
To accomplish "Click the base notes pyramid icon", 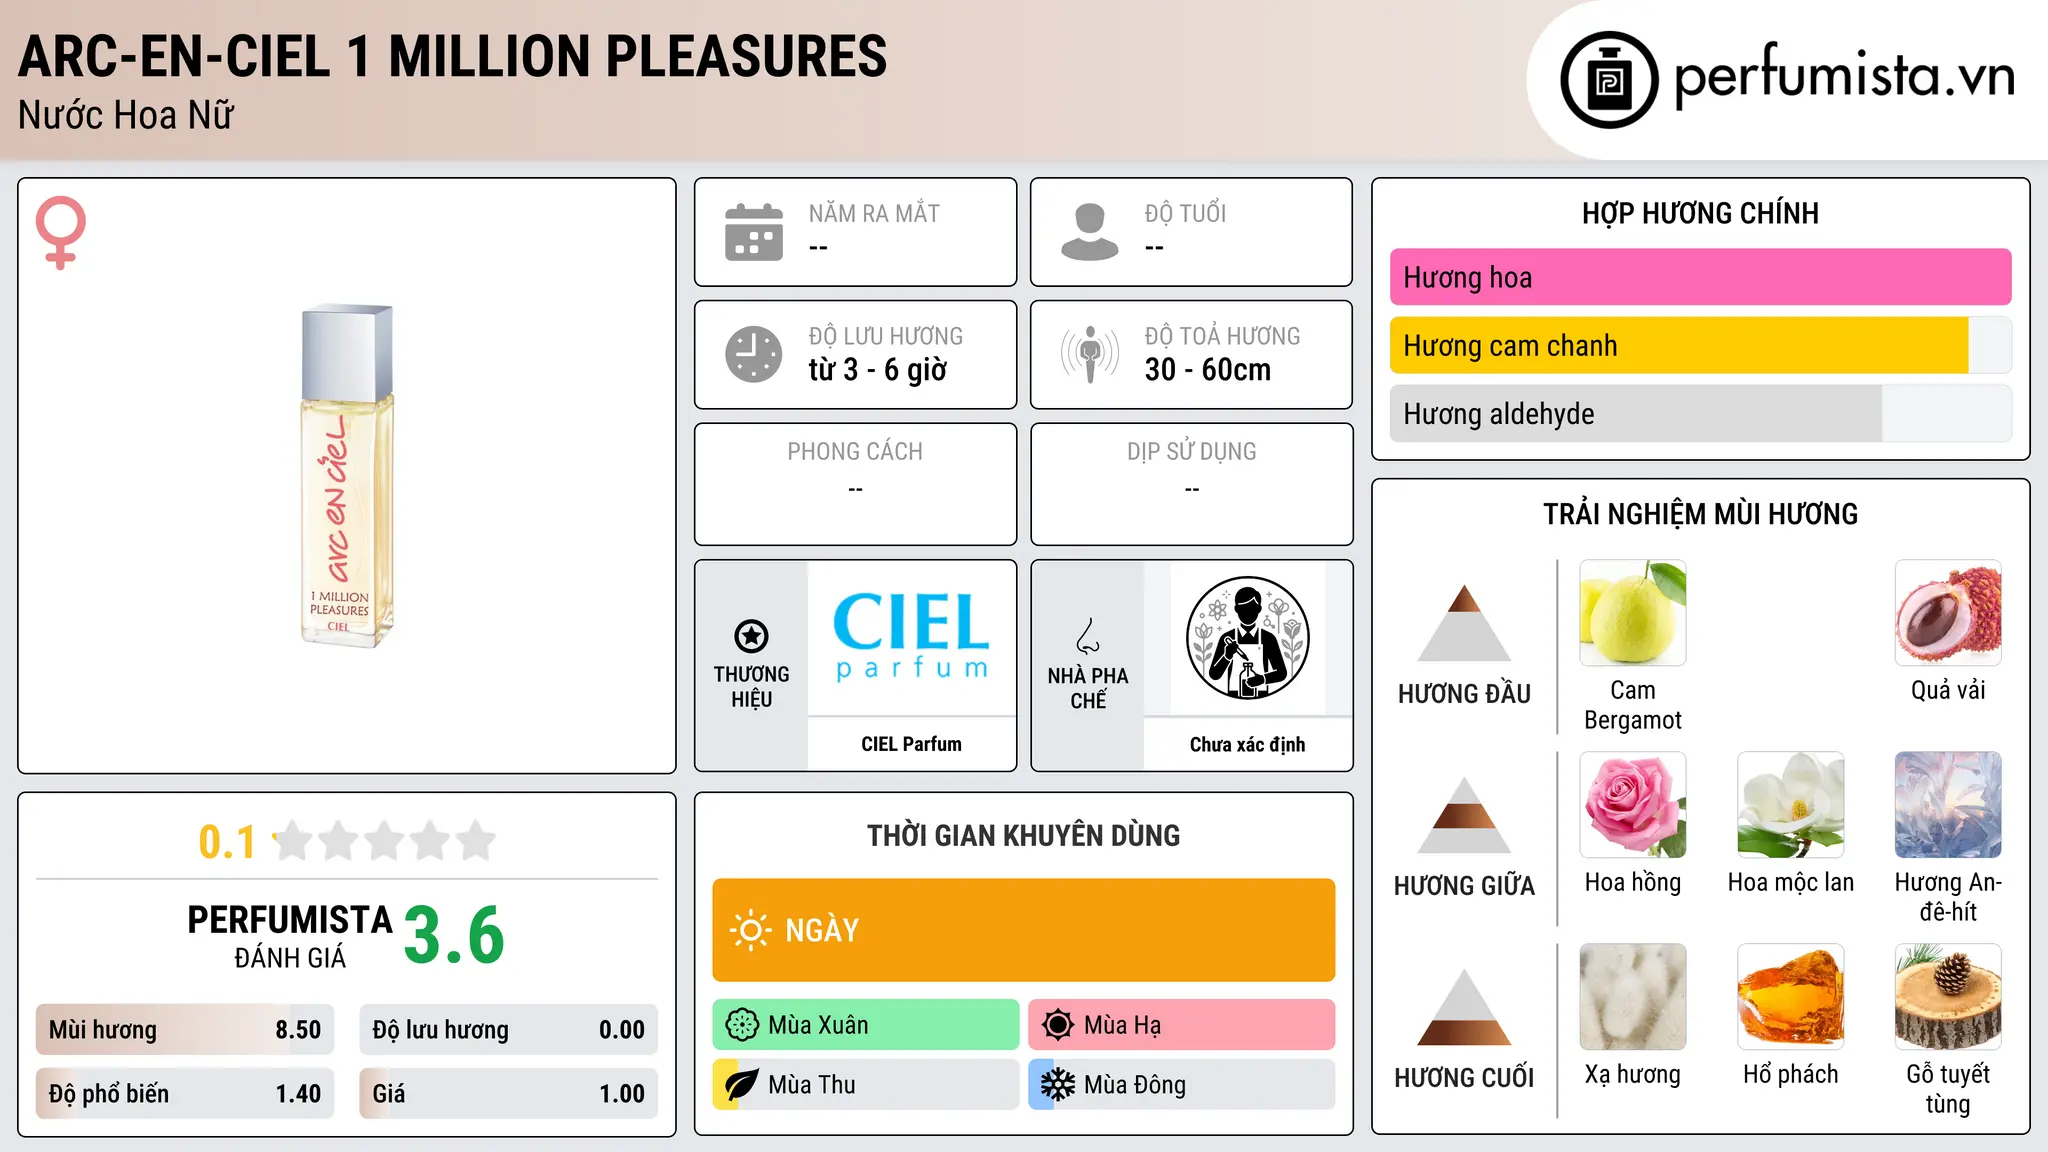I will point(1464,1007).
